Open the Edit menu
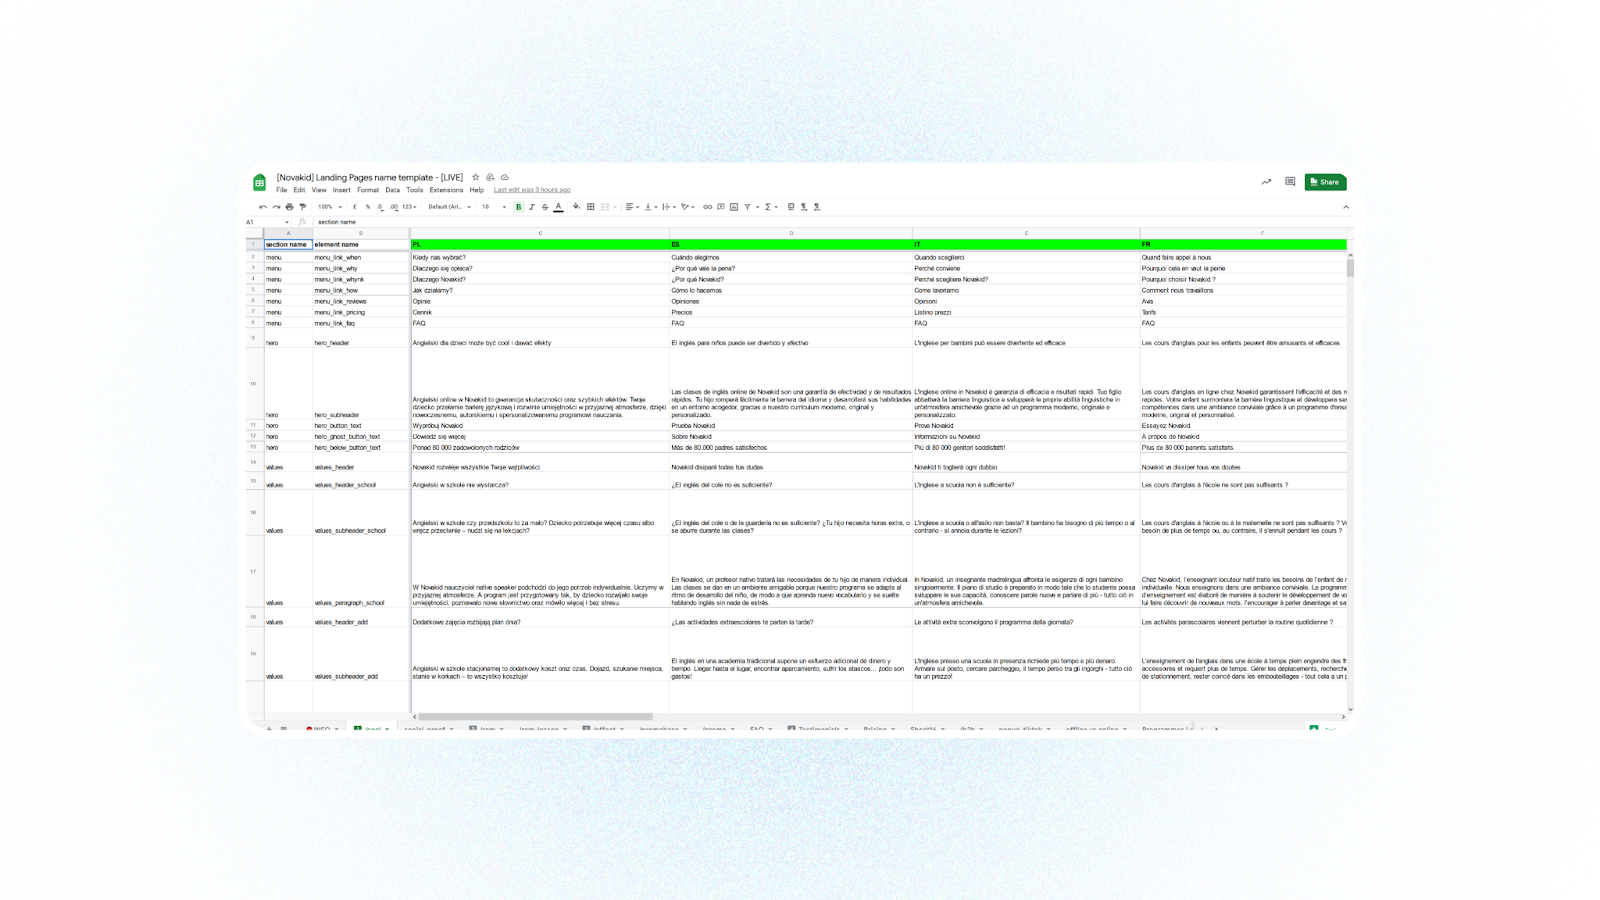 [x=299, y=190]
